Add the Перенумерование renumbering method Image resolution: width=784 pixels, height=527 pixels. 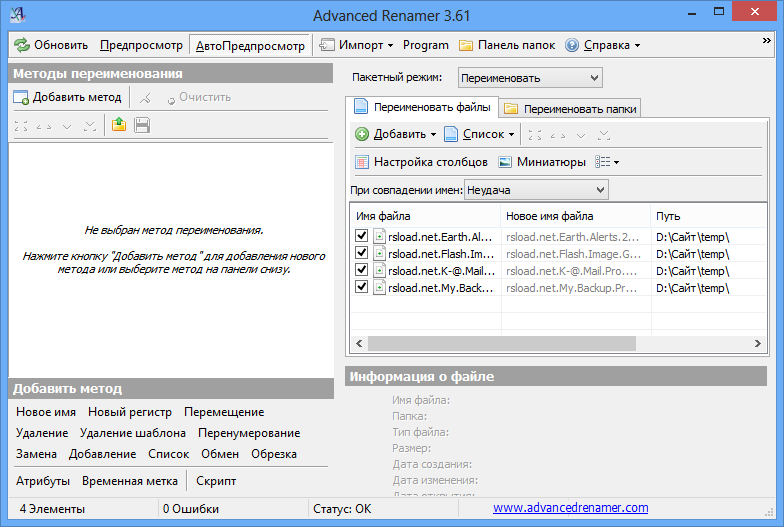249,433
